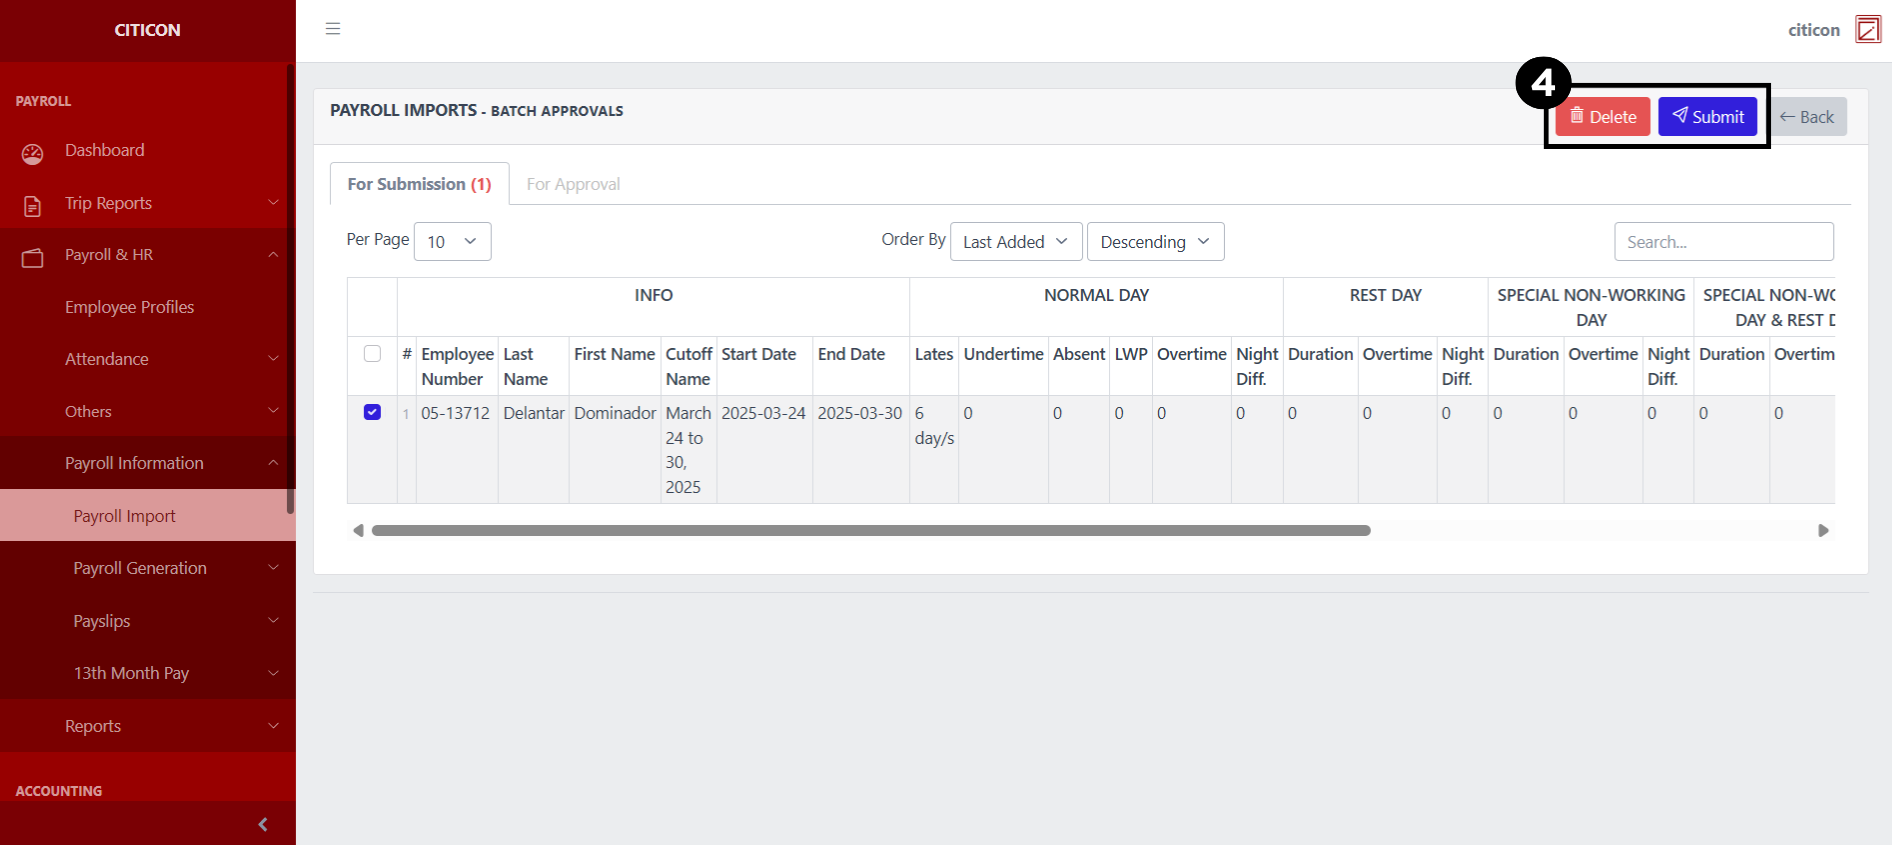This screenshot has height=845, width=1892.
Task: Click the Trip Reports document icon
Action: (x=33, y=206)
